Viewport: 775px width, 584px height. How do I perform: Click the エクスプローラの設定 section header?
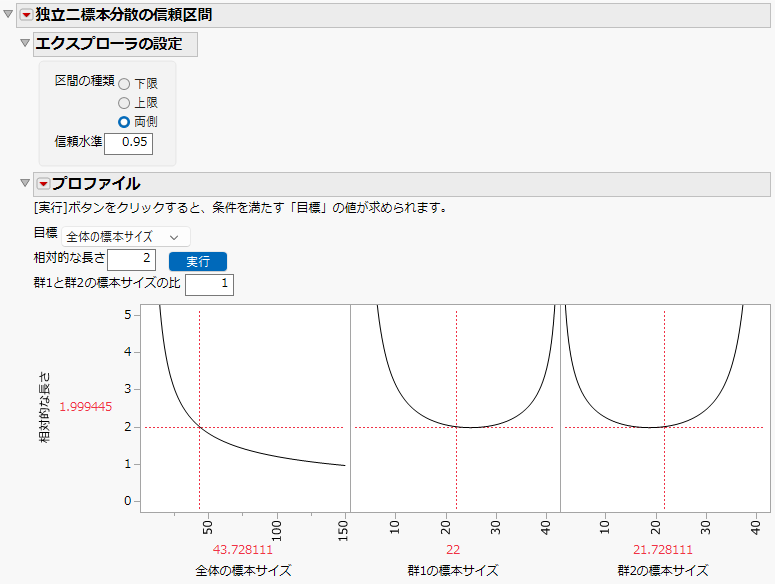(x=115, y=44)
